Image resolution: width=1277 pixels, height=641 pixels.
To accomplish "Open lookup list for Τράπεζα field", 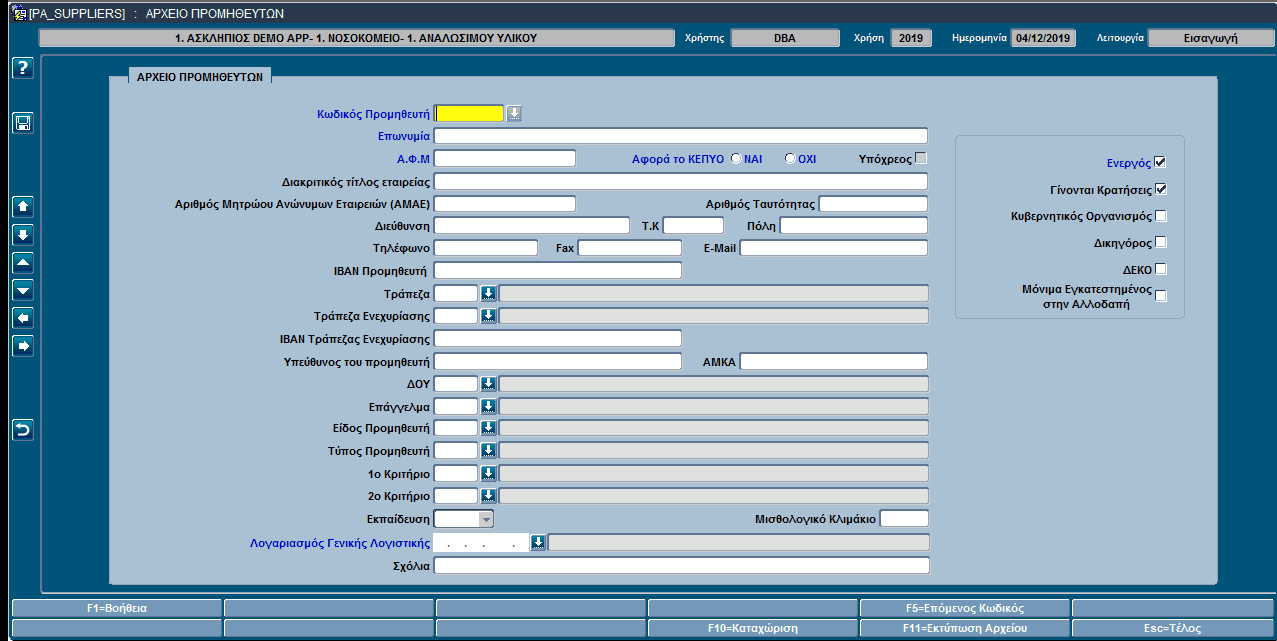I will click(x=488, y=293).
